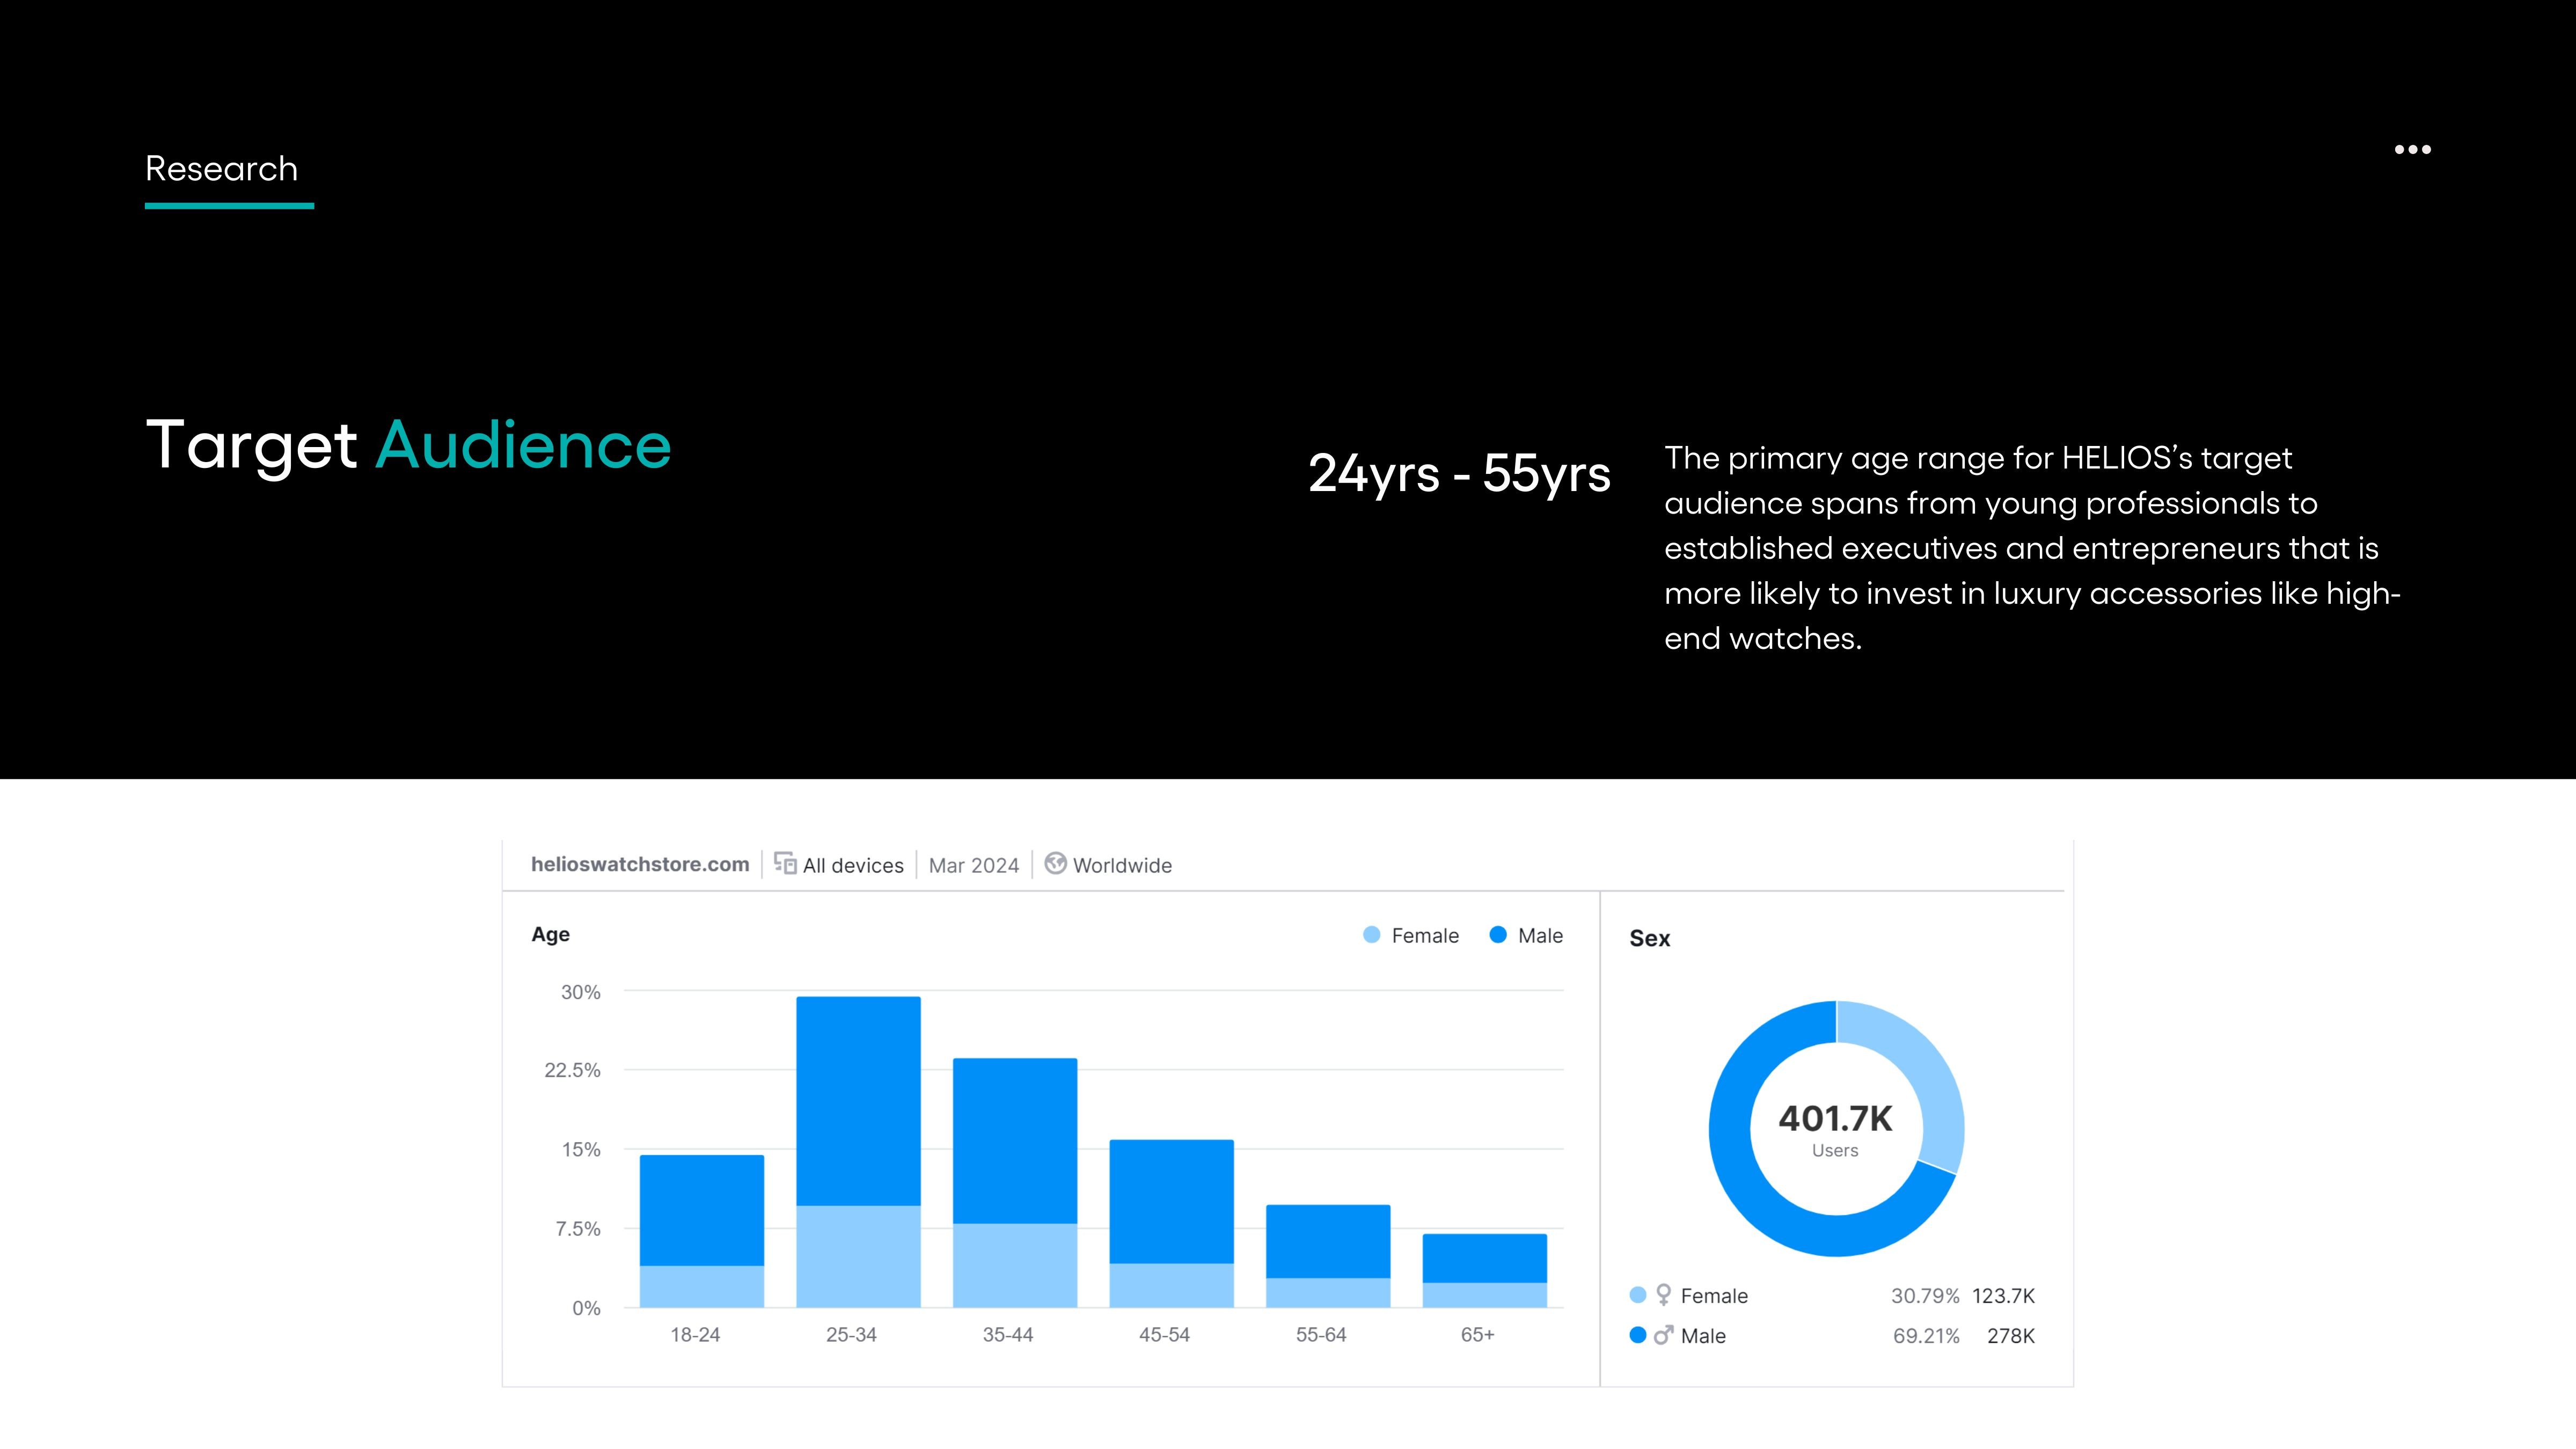
Task: Toggle the Male label in the Age legend
Action: point(1540,936)
